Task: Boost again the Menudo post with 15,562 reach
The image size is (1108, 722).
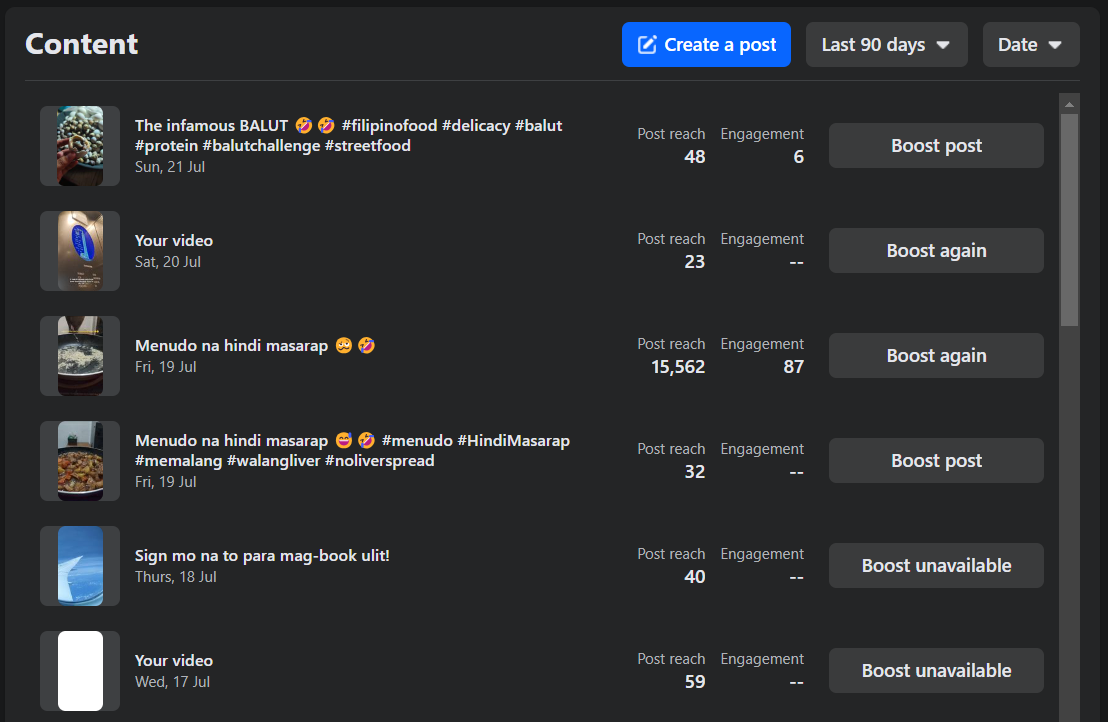Action: click(x=936, y=356)
